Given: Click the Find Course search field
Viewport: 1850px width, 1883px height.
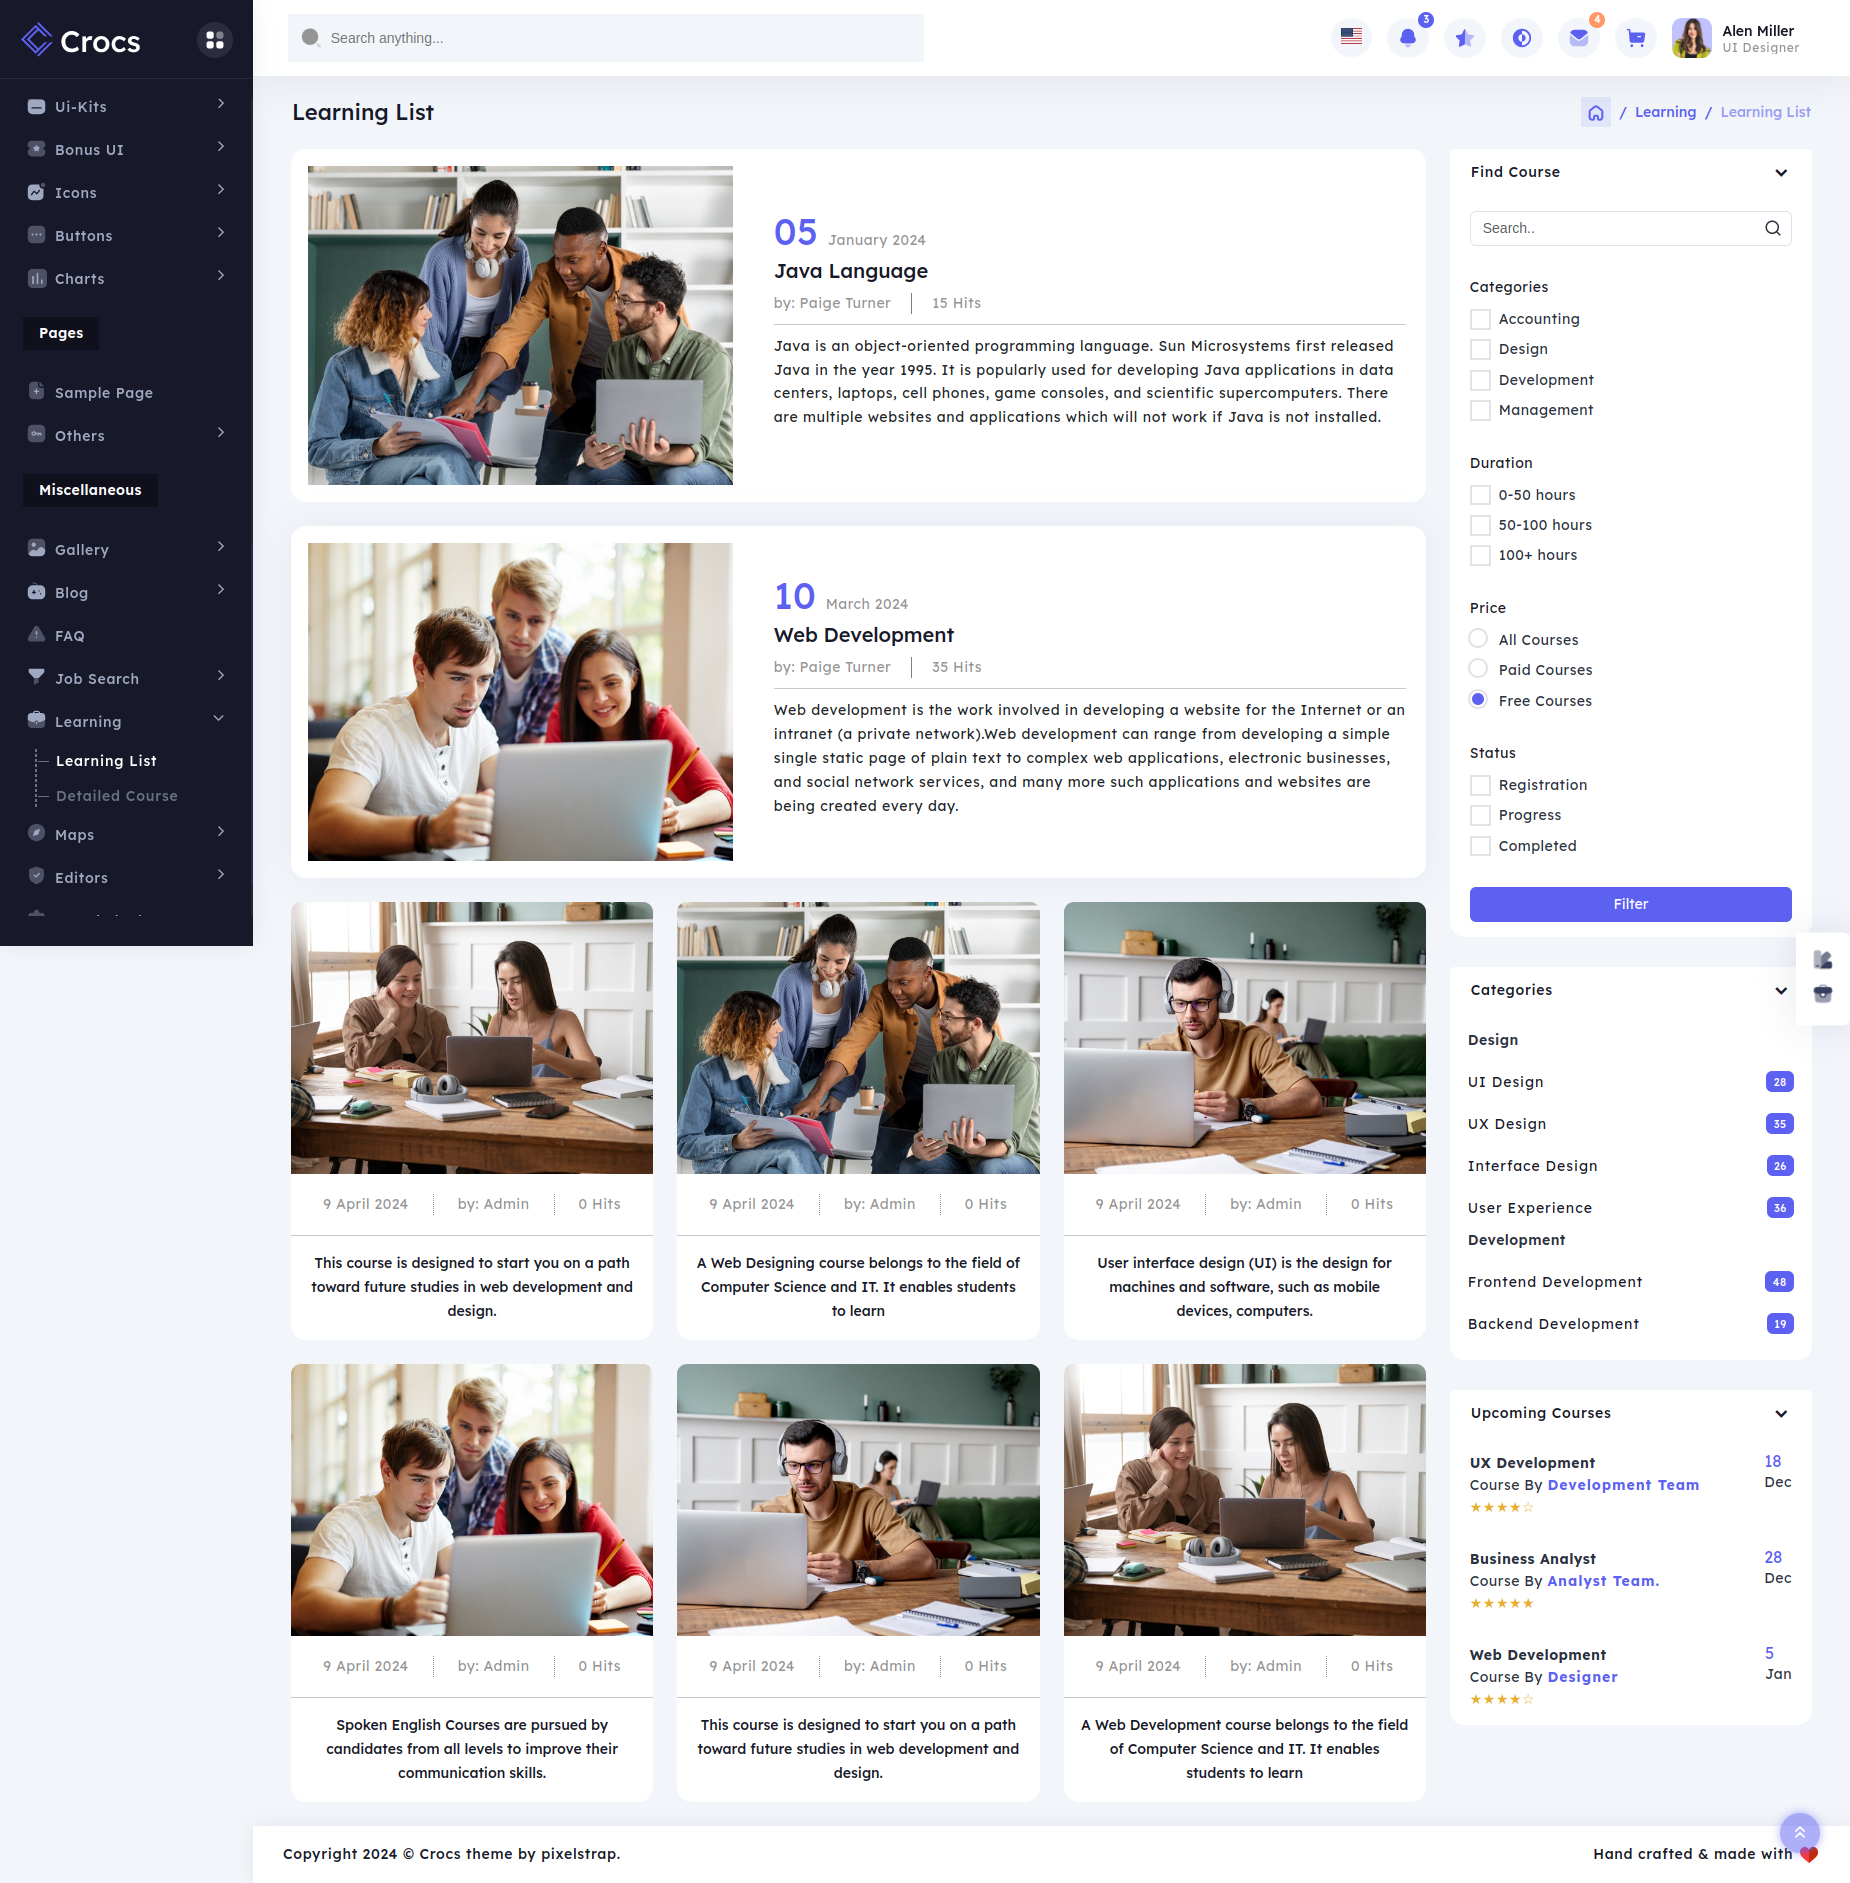Looking at the screenshot, I should coord(1620,229).
